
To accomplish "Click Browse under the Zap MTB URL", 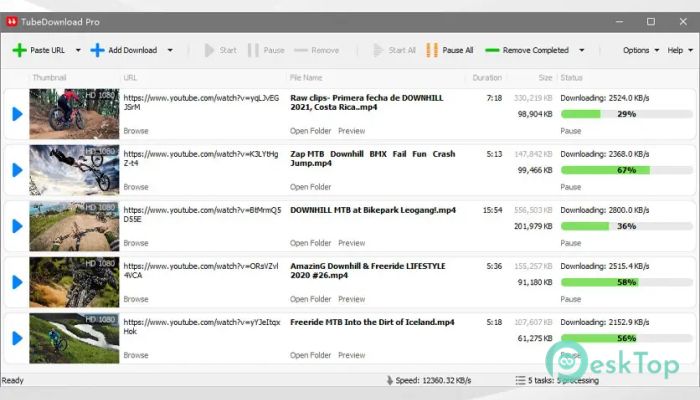I will [x=136, y=187].
